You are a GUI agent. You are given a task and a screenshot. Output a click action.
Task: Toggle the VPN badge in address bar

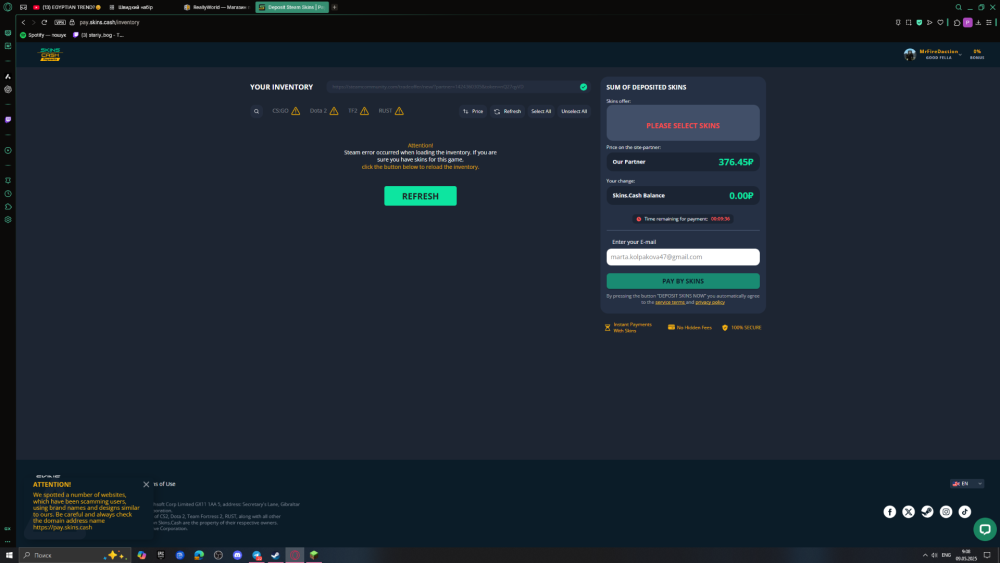point(60,22)
